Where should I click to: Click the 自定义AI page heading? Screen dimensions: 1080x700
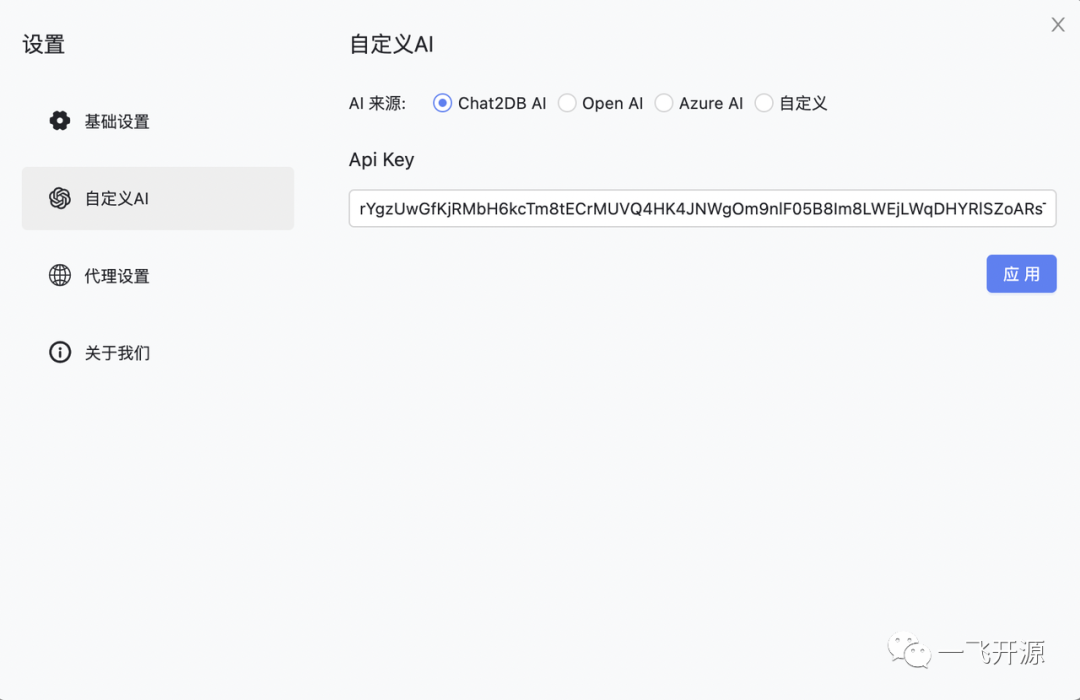click(x=391, y=45)
